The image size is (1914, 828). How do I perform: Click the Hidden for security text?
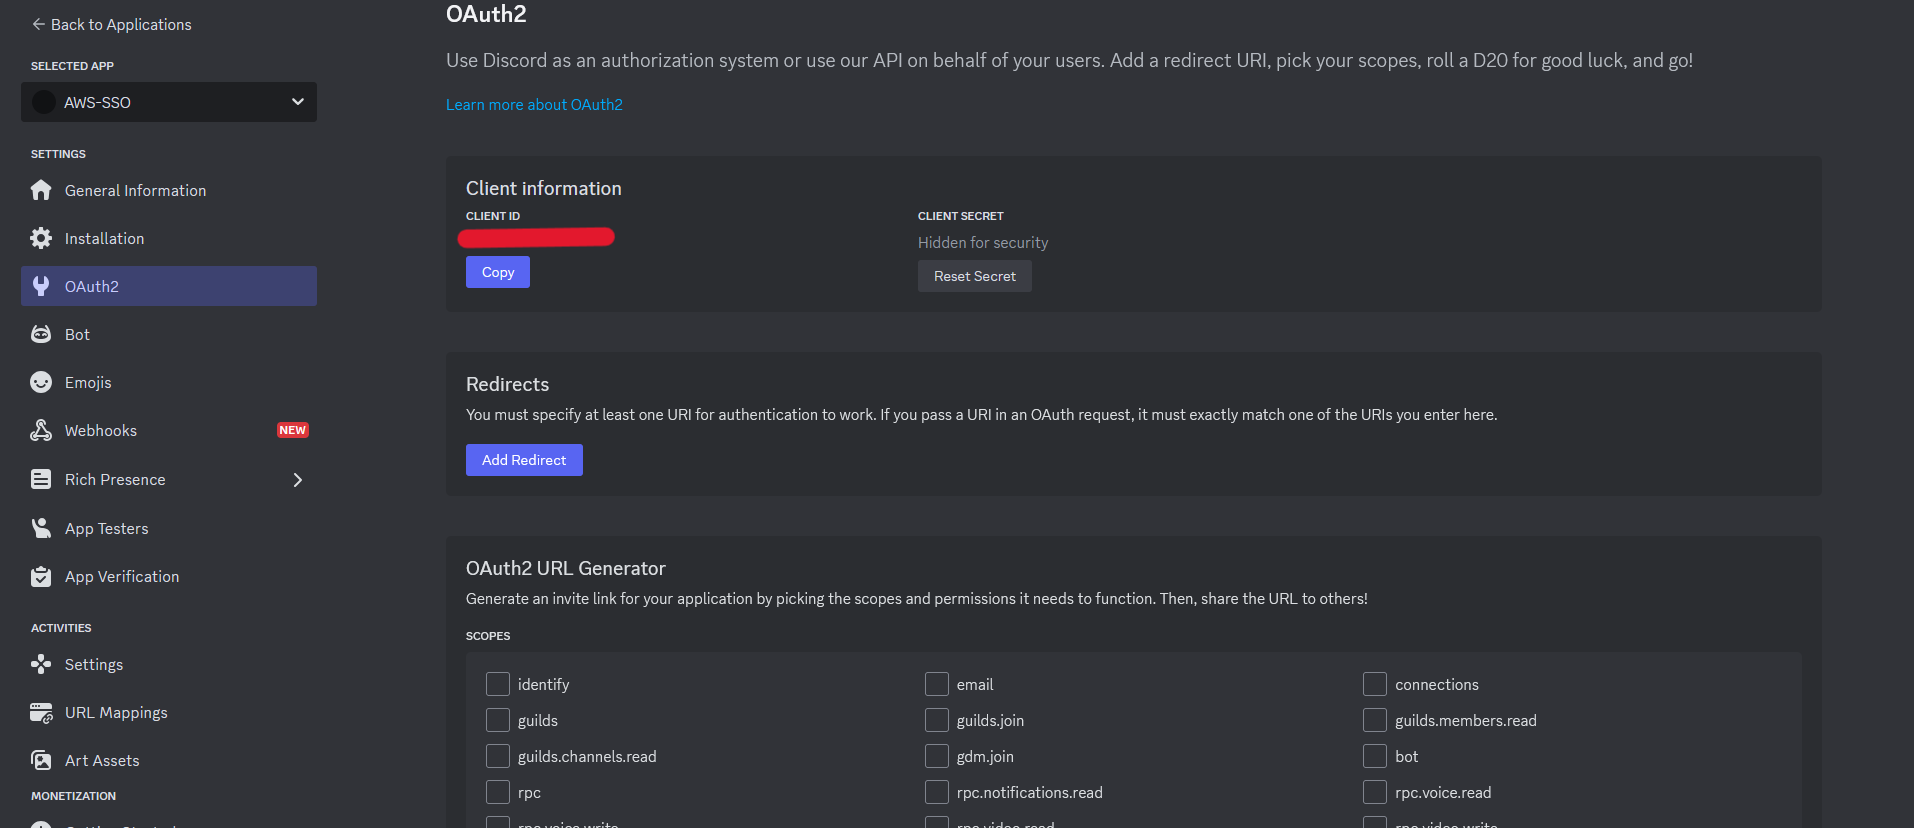coord(983,242)
